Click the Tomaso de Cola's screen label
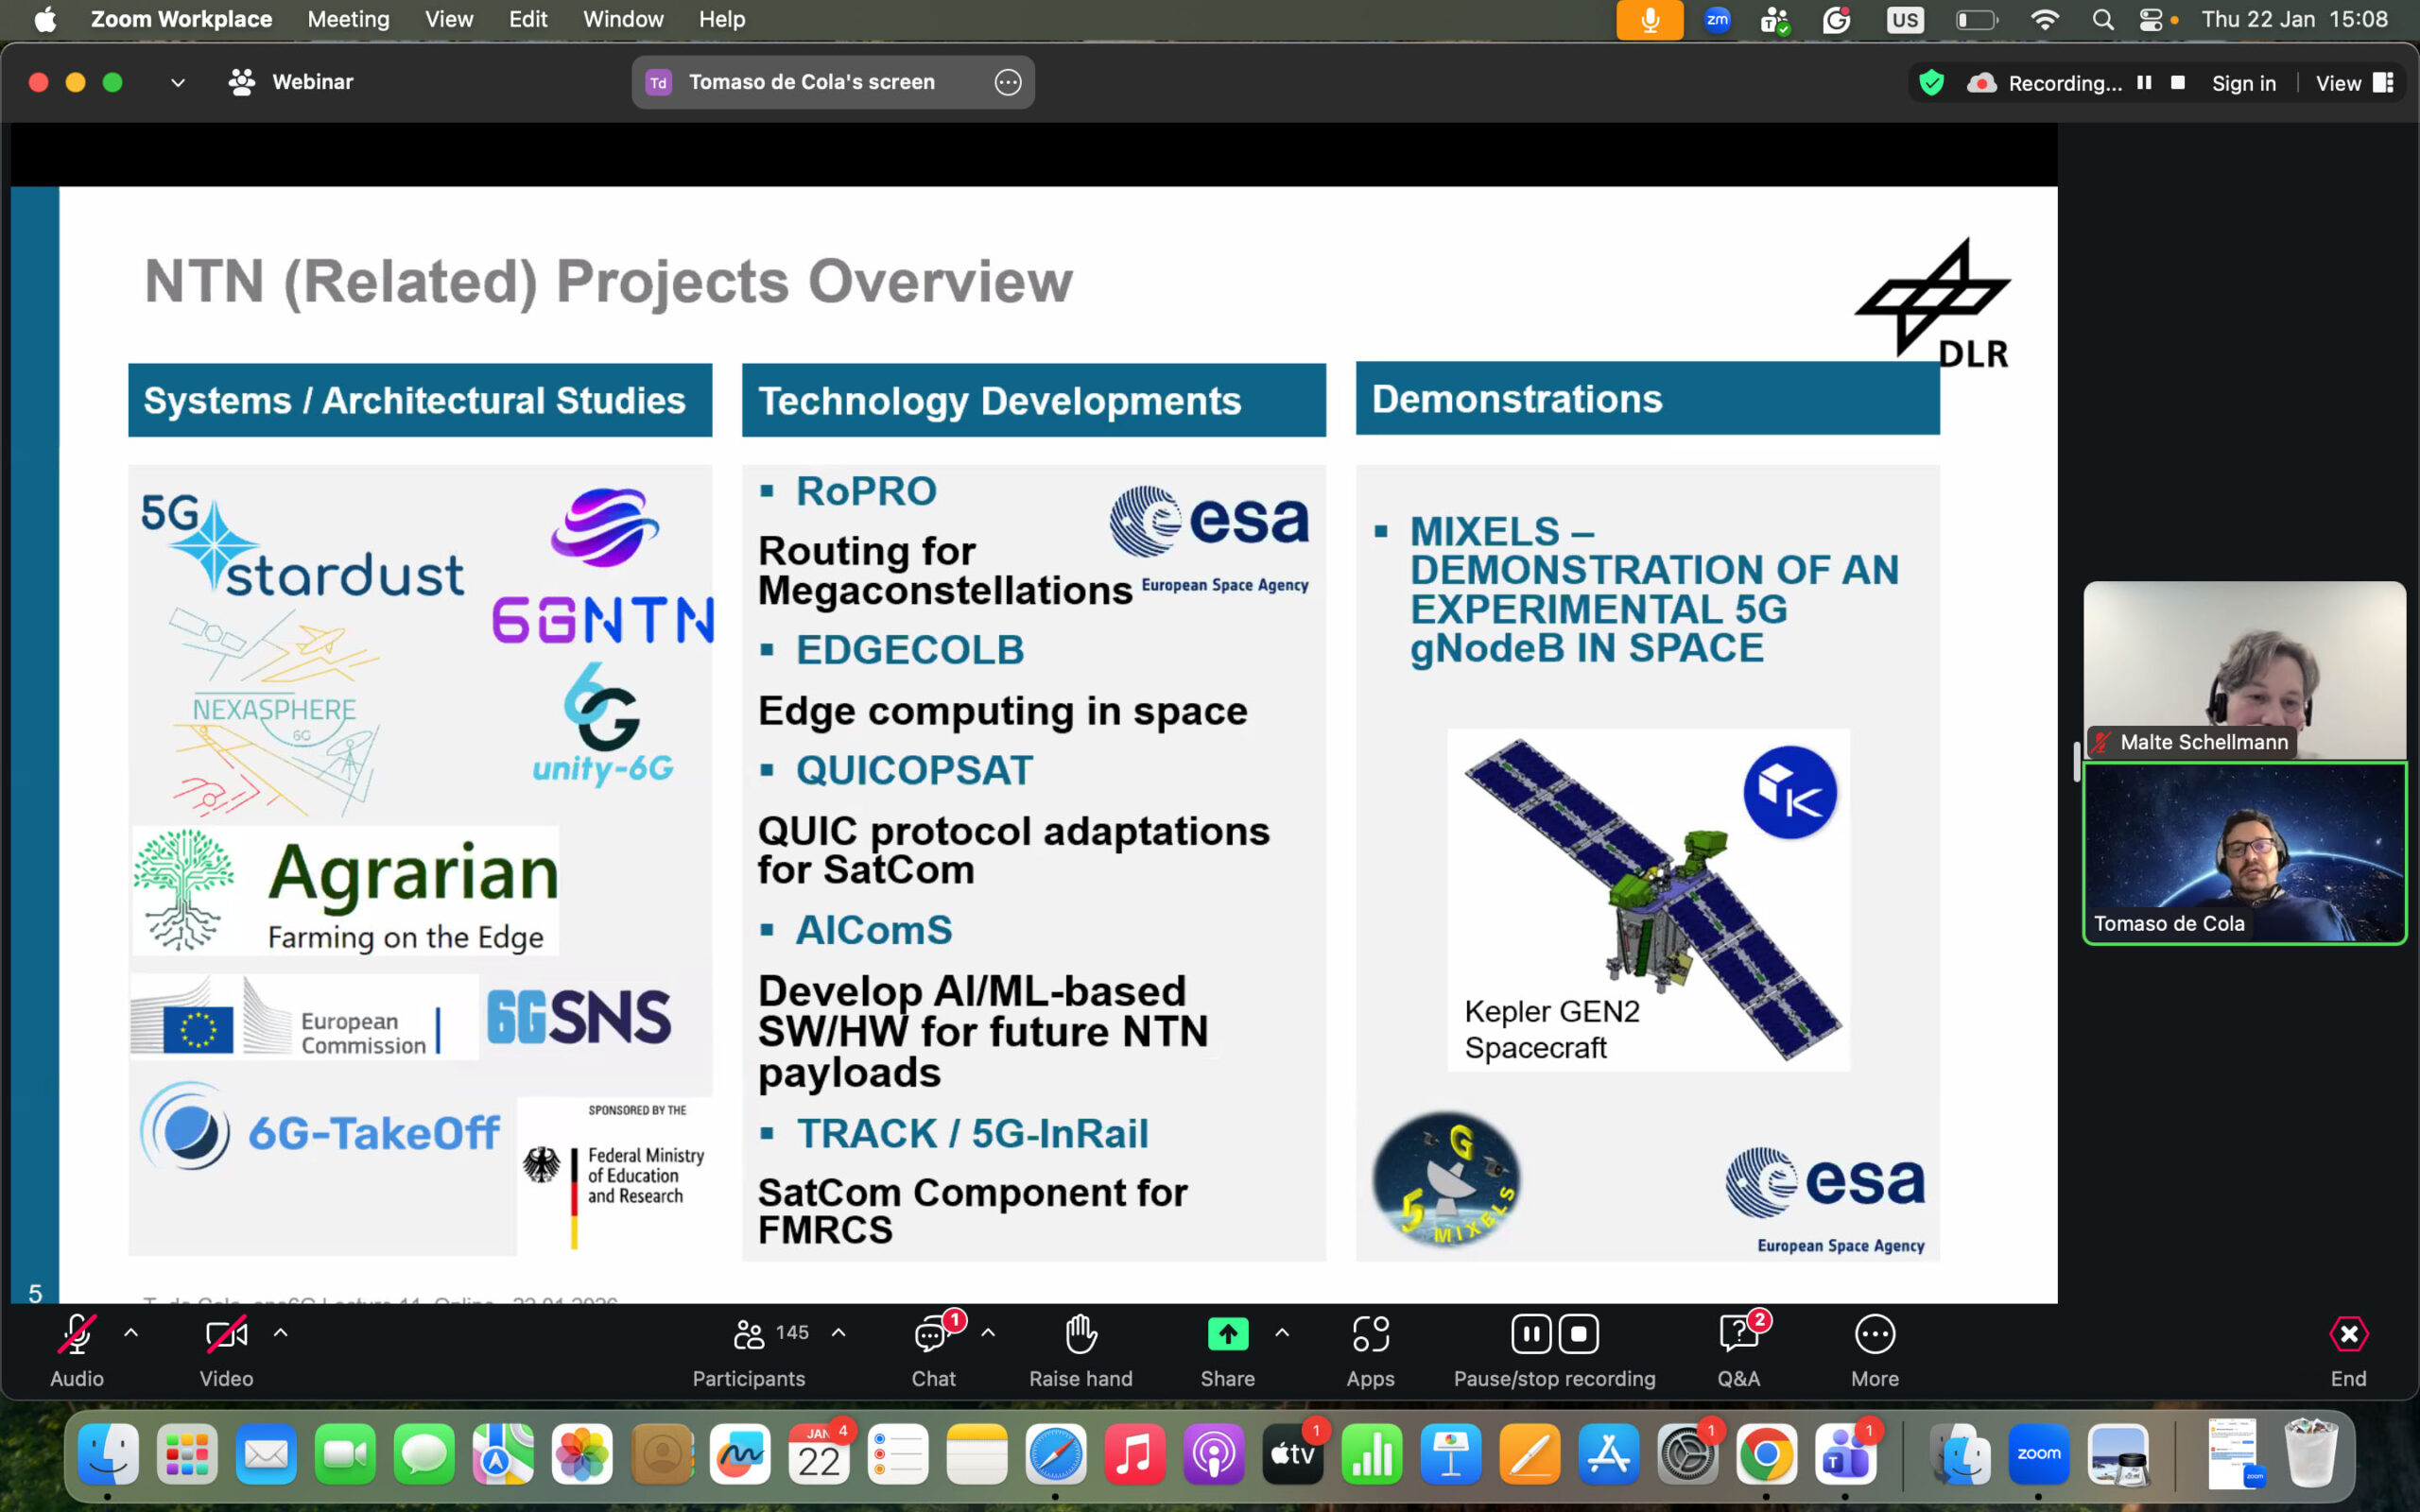 point(811,82)
